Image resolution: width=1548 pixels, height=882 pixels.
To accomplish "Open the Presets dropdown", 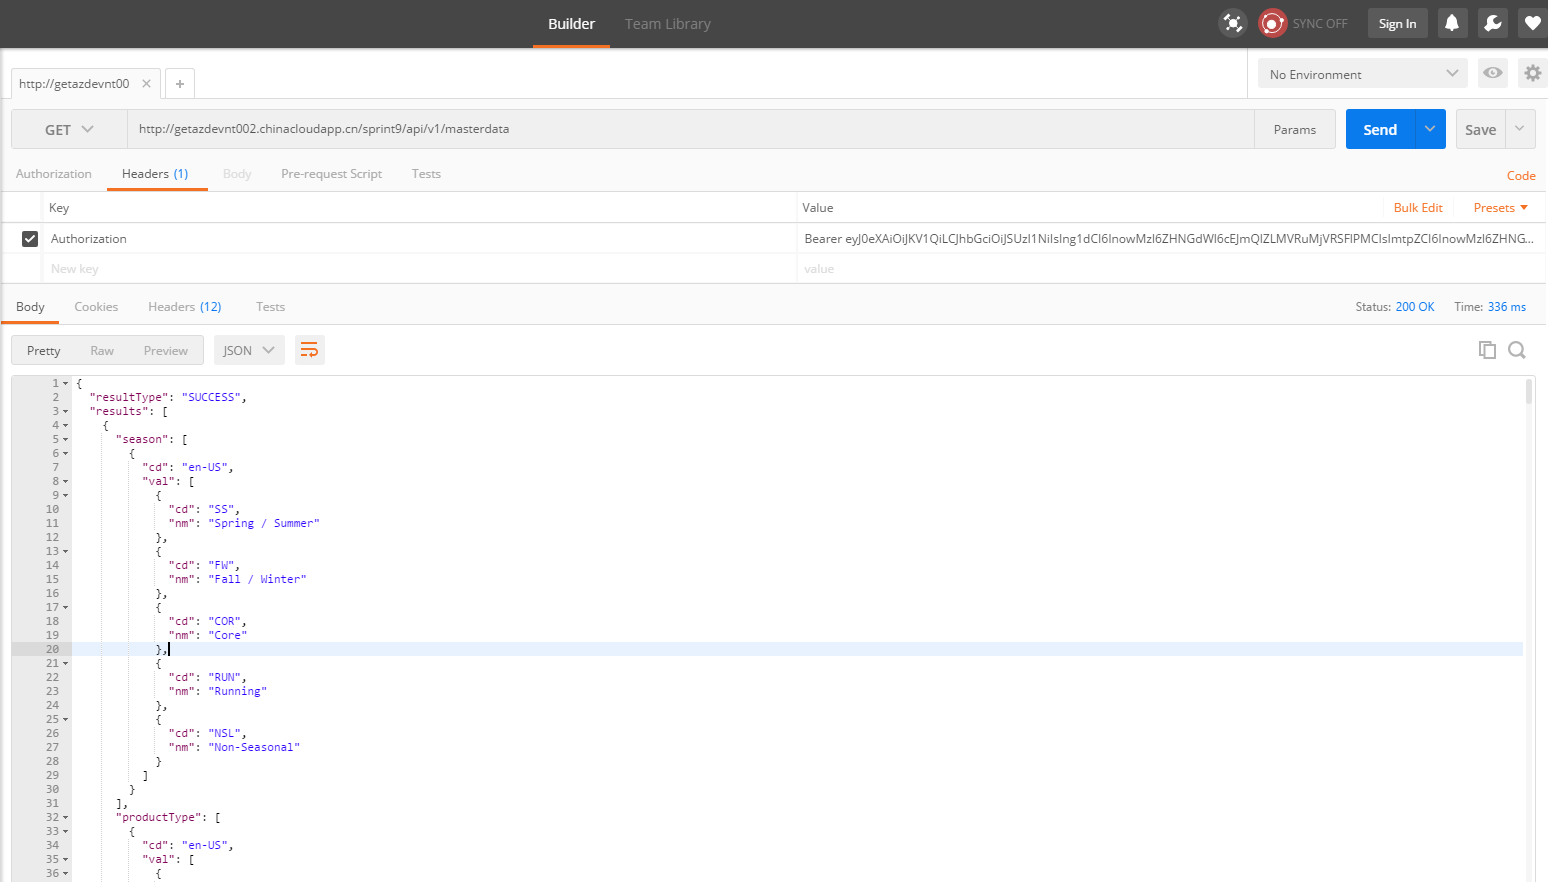I will [1501, 208].
